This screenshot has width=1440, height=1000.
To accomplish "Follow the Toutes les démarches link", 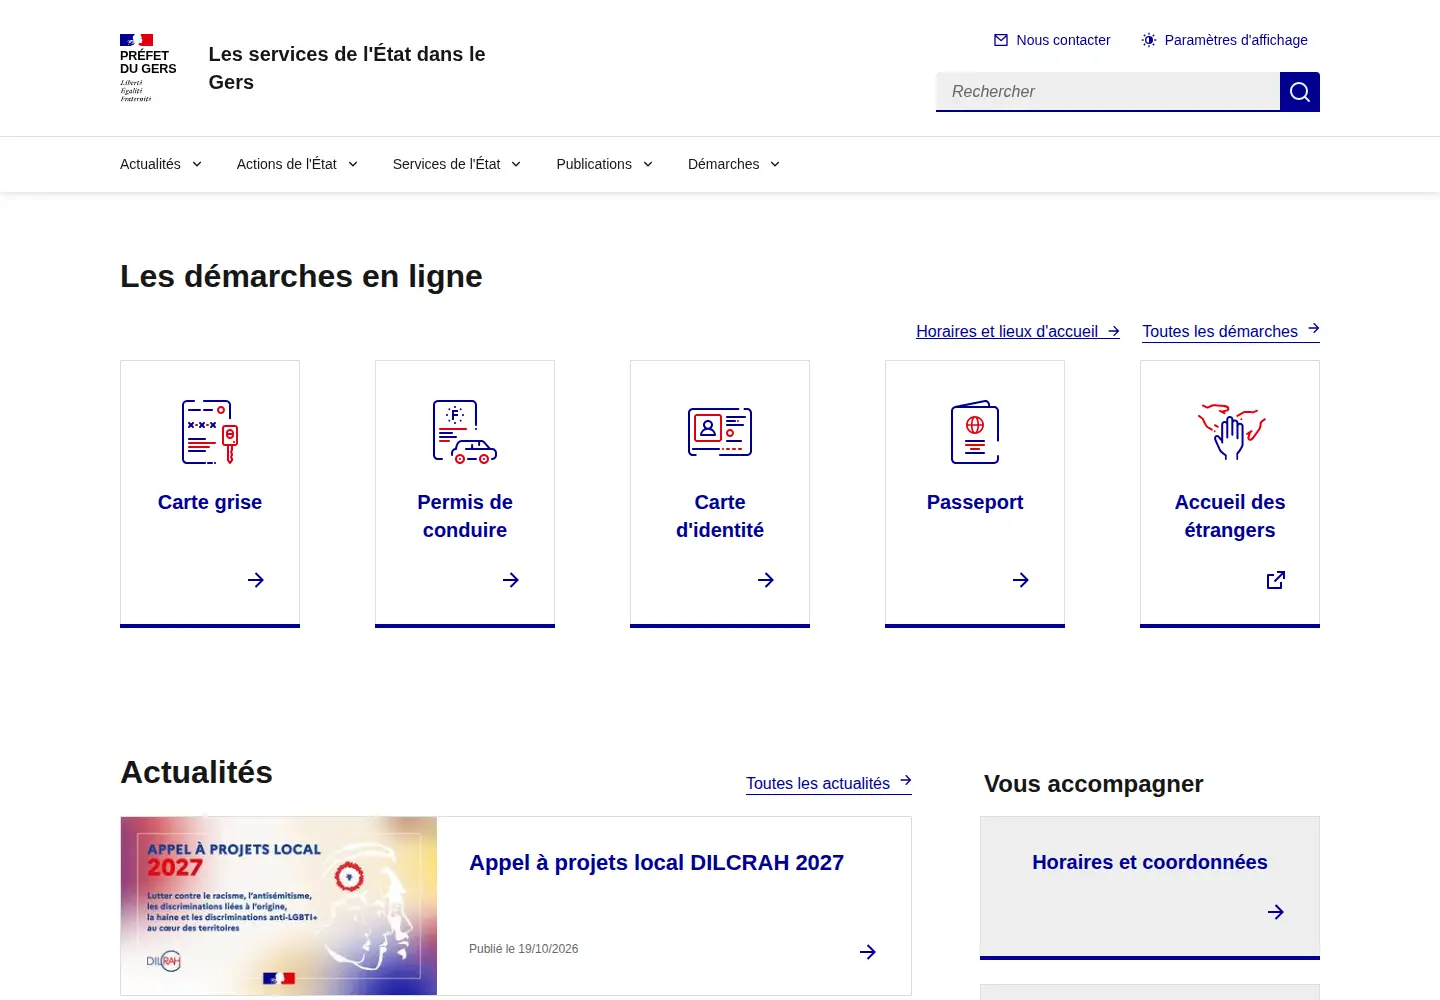I will (1231, 331).
